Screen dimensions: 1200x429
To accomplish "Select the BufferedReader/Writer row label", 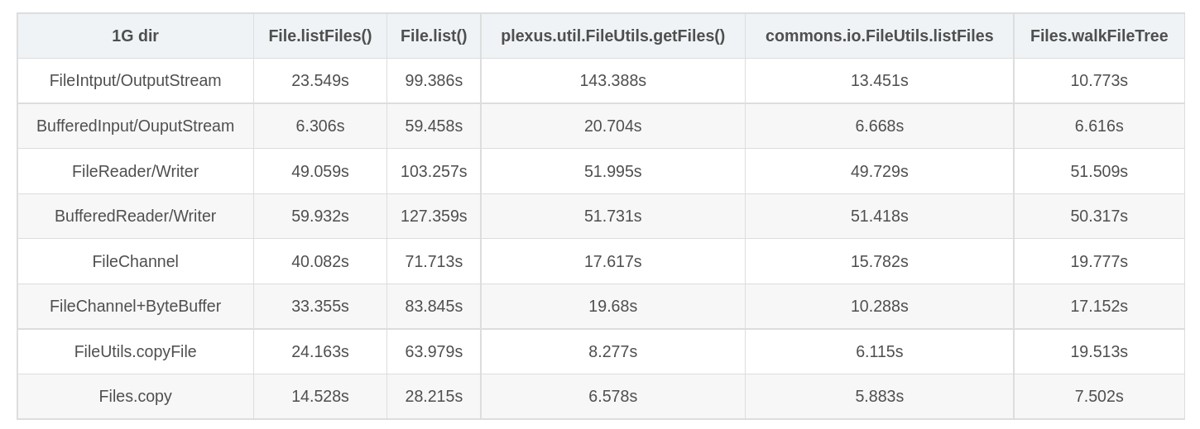I will point(135,216).
